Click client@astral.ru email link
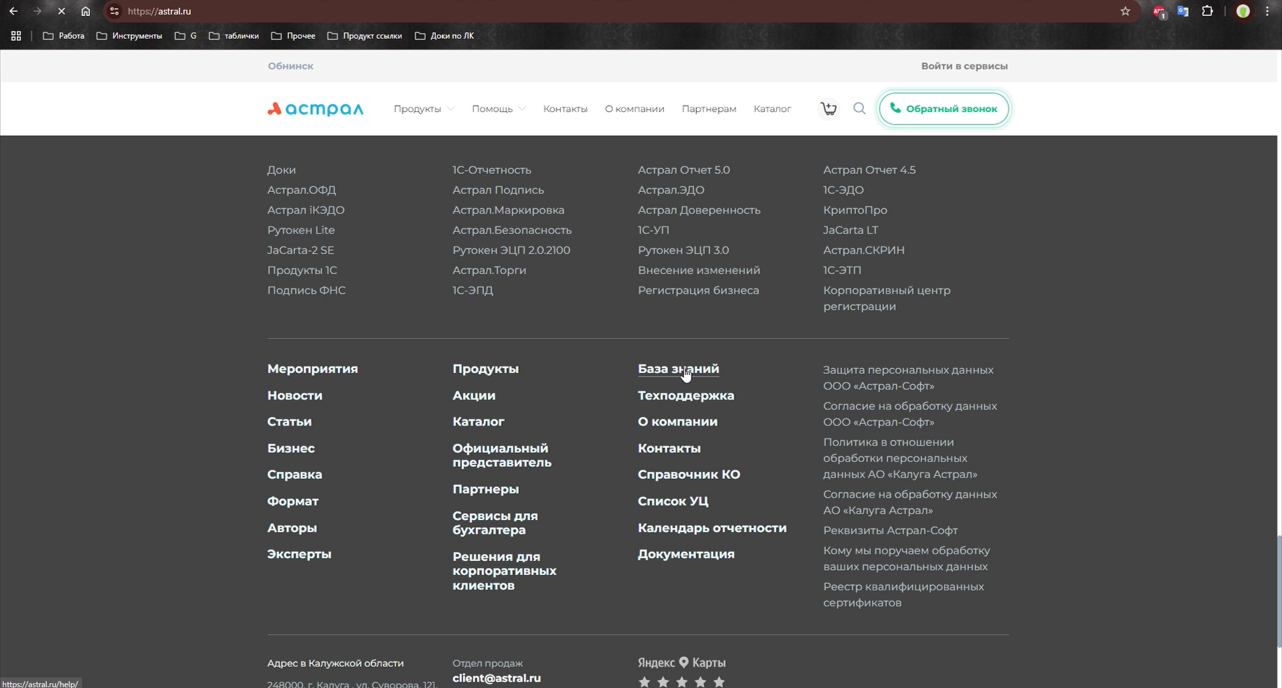The image size is (1282, 688). (x=496, y=678)
